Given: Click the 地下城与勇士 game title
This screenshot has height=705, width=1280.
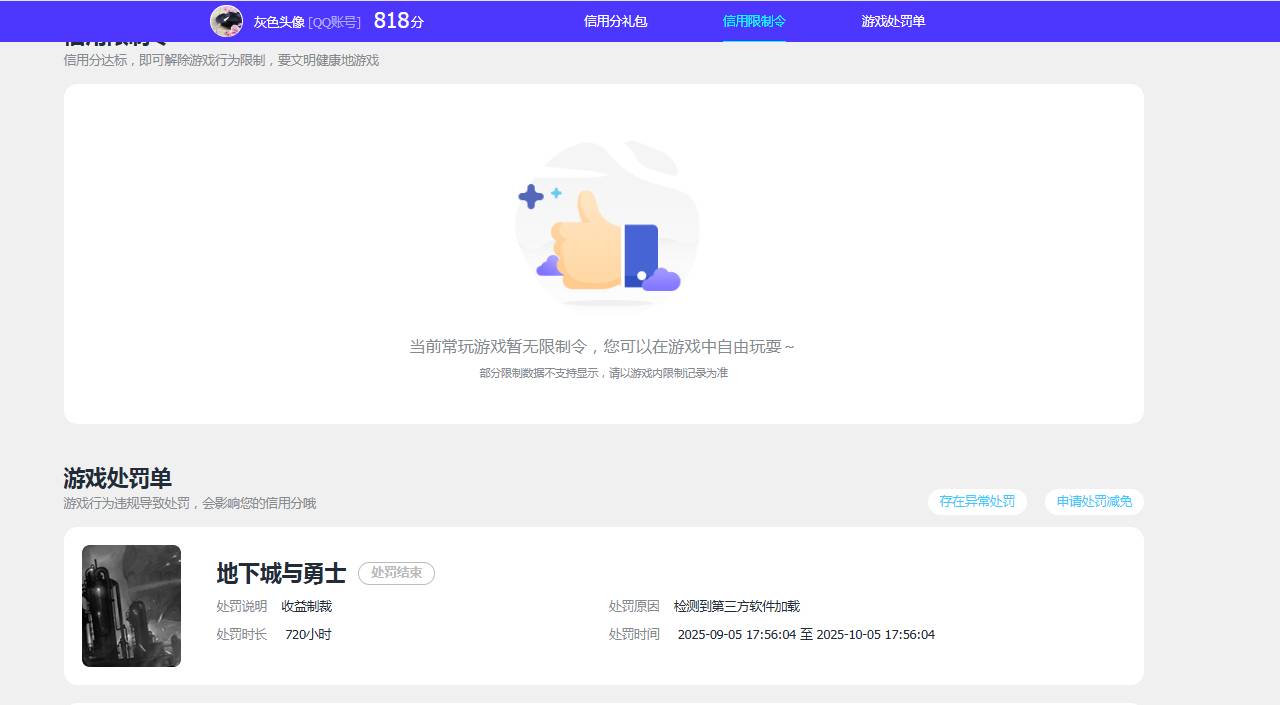Looking at the screenshot, I should pyautogui.click(x=281, y=574).
